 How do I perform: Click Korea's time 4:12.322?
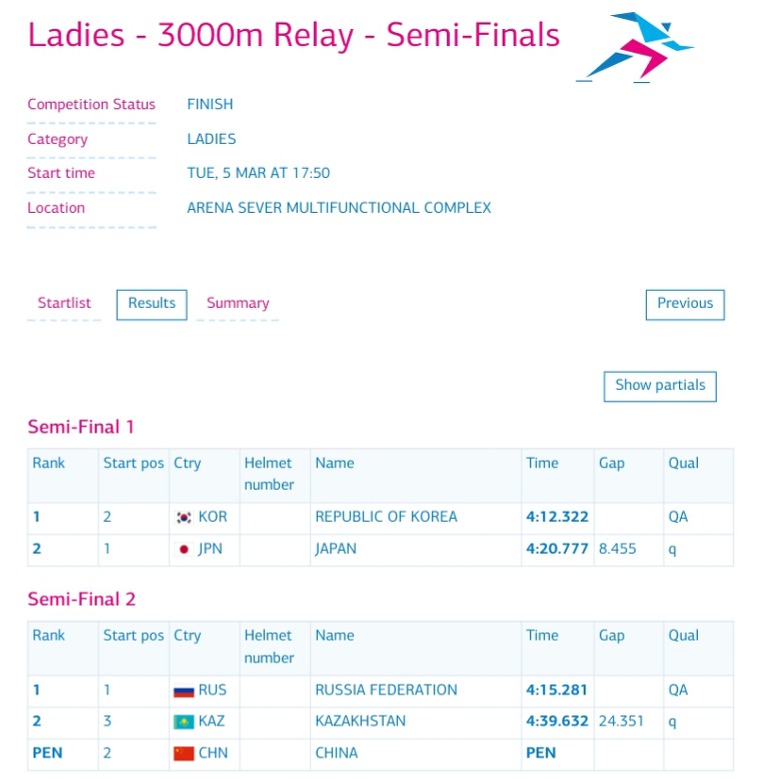(557, 517)
